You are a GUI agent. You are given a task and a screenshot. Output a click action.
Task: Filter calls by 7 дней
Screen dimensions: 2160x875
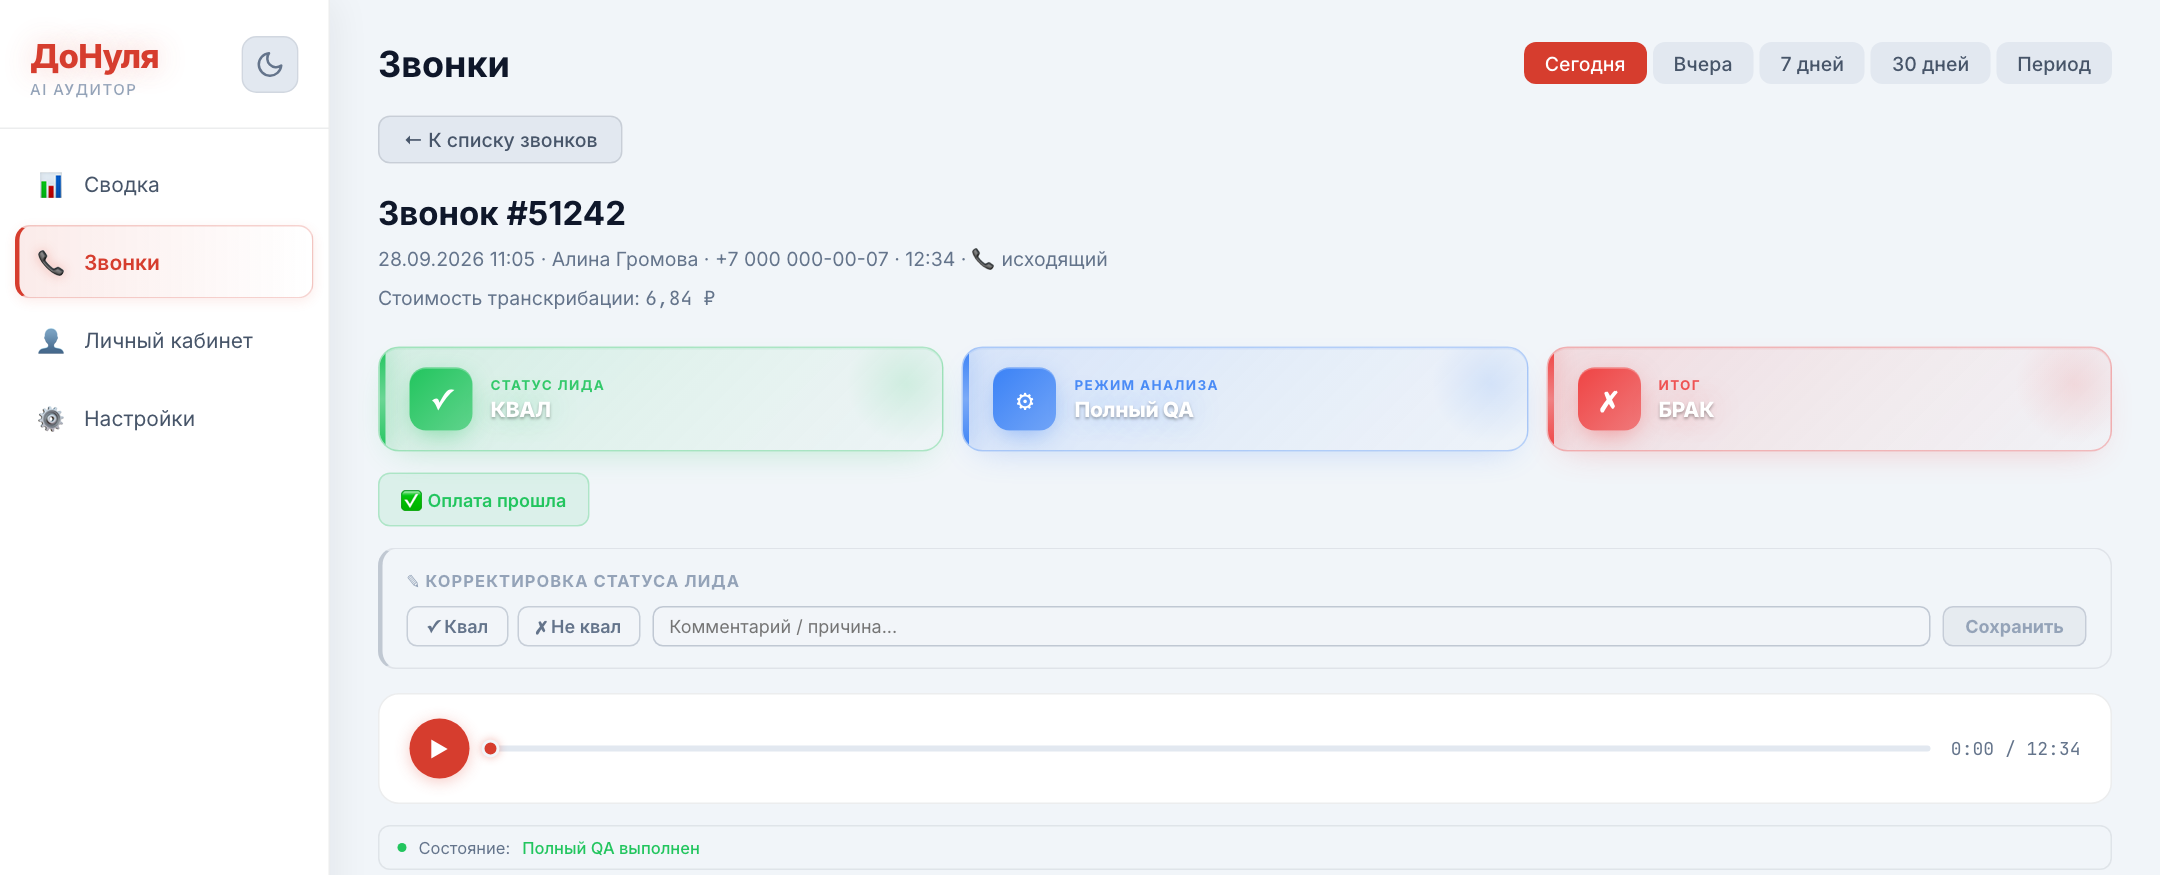[1812, 63]
